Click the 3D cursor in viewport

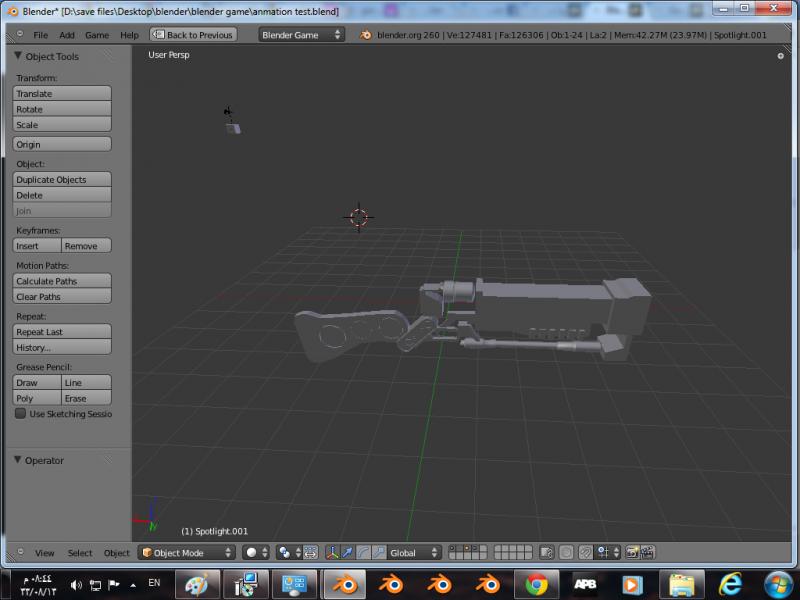359,217
